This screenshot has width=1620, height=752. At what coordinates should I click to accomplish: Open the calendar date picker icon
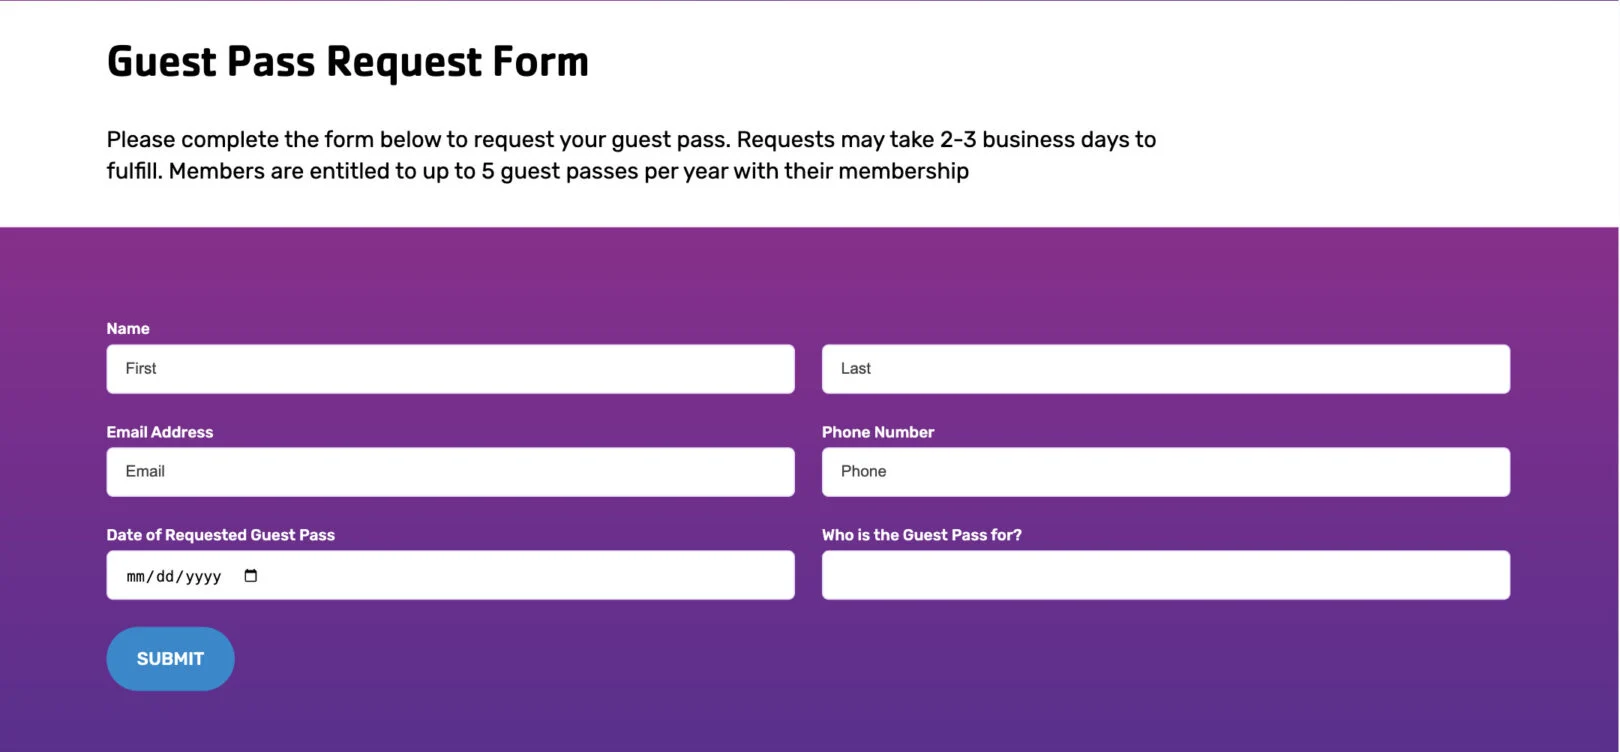(x=250, y=576)
